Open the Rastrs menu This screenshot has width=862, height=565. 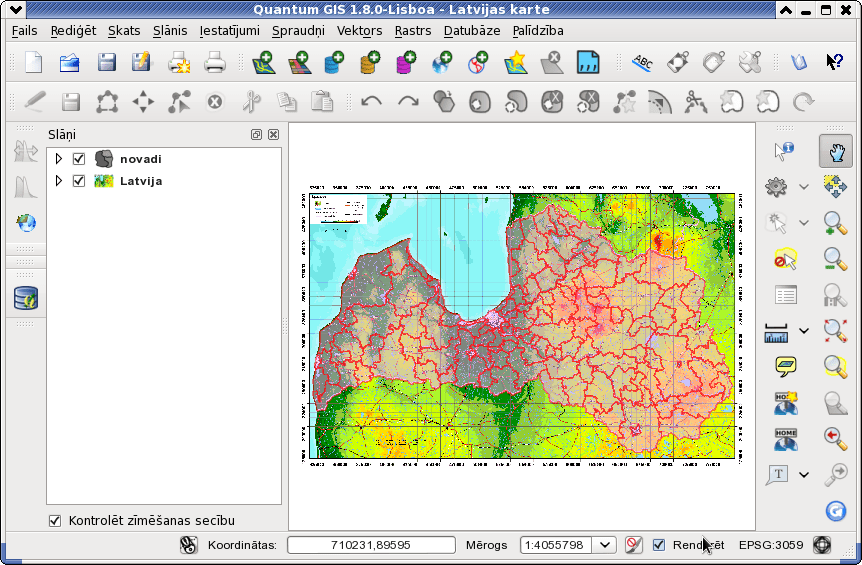point(413,31)
